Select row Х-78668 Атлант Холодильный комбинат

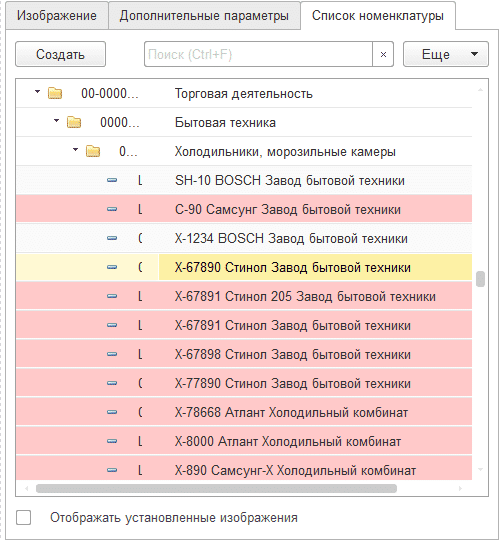(244, 412)
